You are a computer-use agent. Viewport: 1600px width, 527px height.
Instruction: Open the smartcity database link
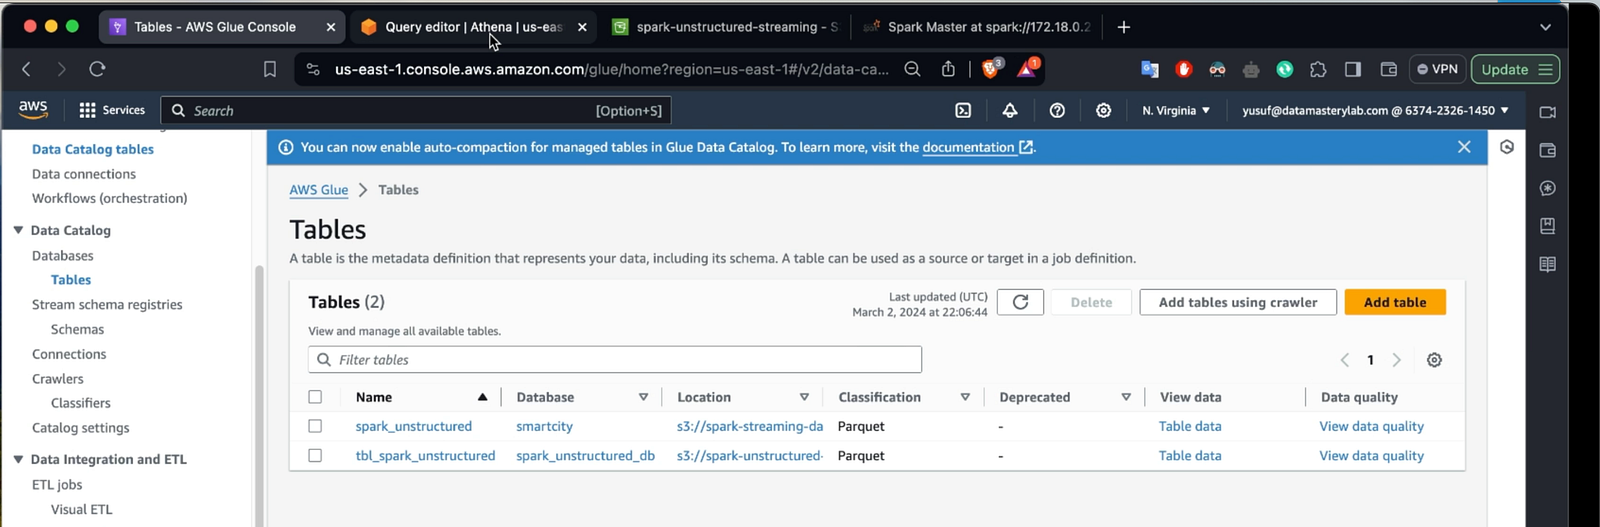point(544,426)
